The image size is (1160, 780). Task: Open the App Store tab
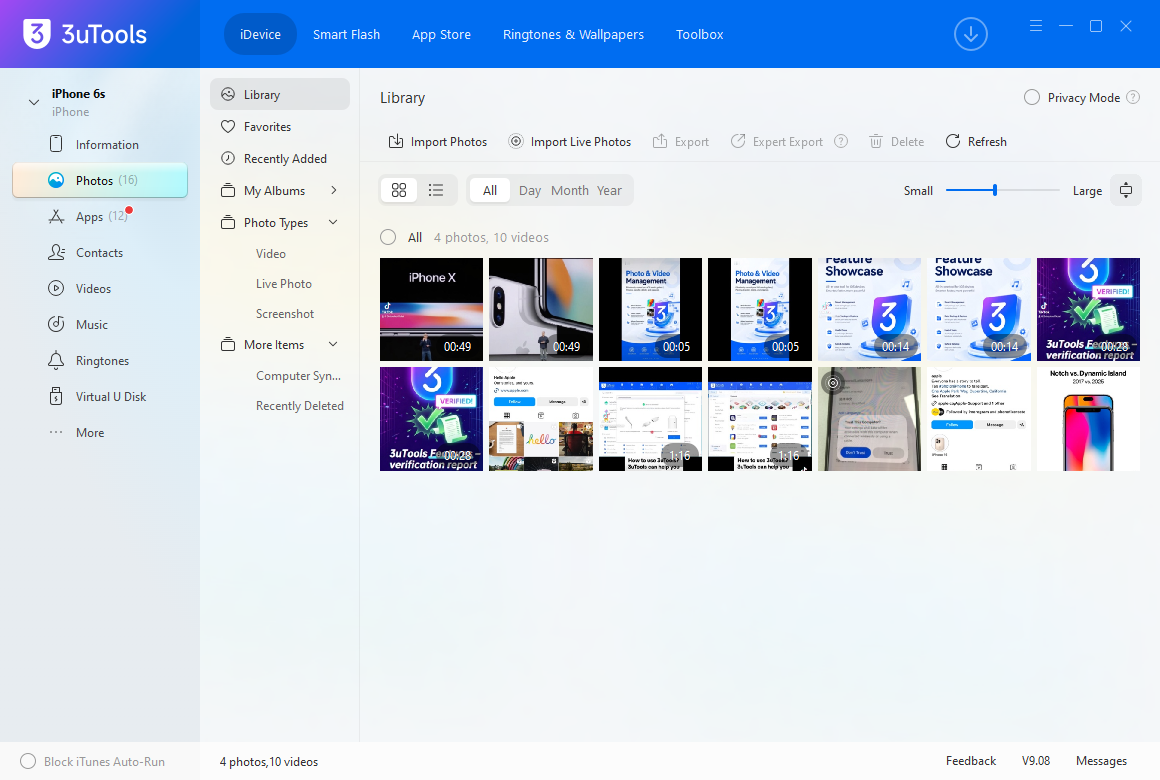(x=441, y=34)
